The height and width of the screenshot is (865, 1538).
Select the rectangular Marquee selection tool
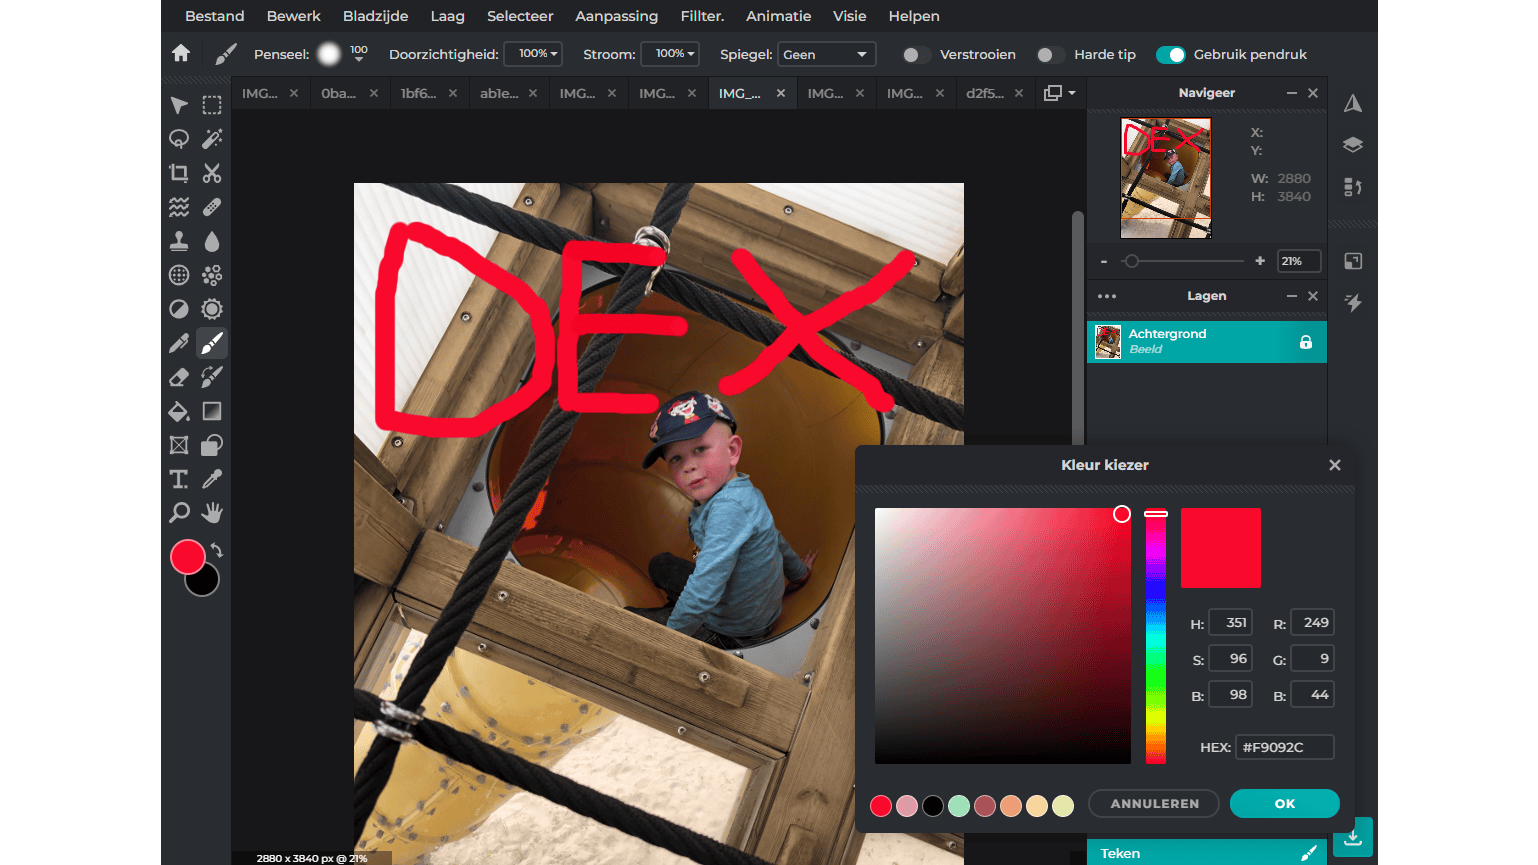(x=212, y=105)
